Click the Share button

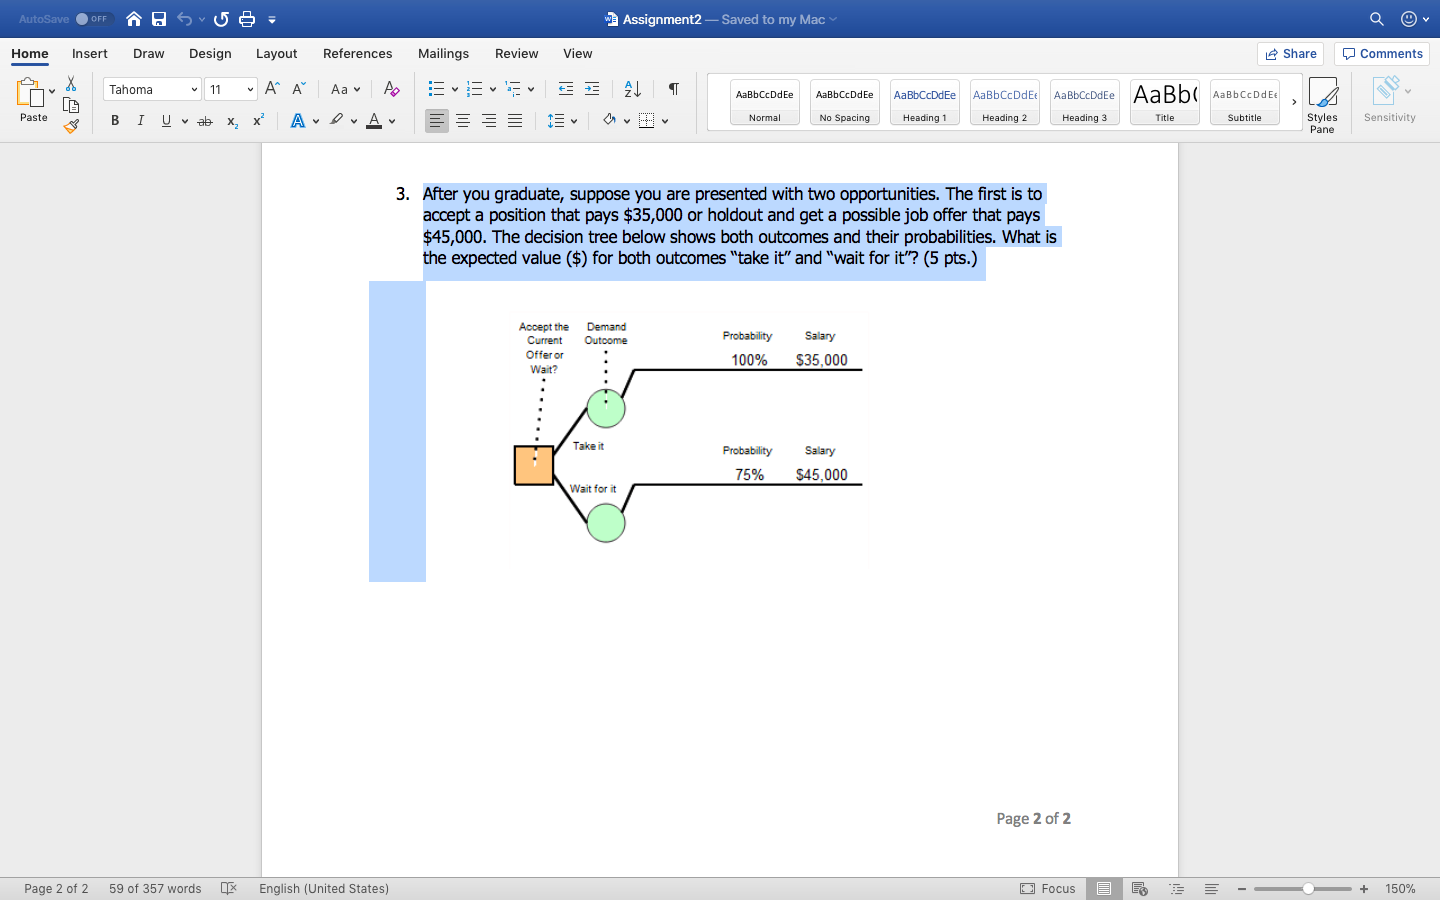pos(1290,54)
